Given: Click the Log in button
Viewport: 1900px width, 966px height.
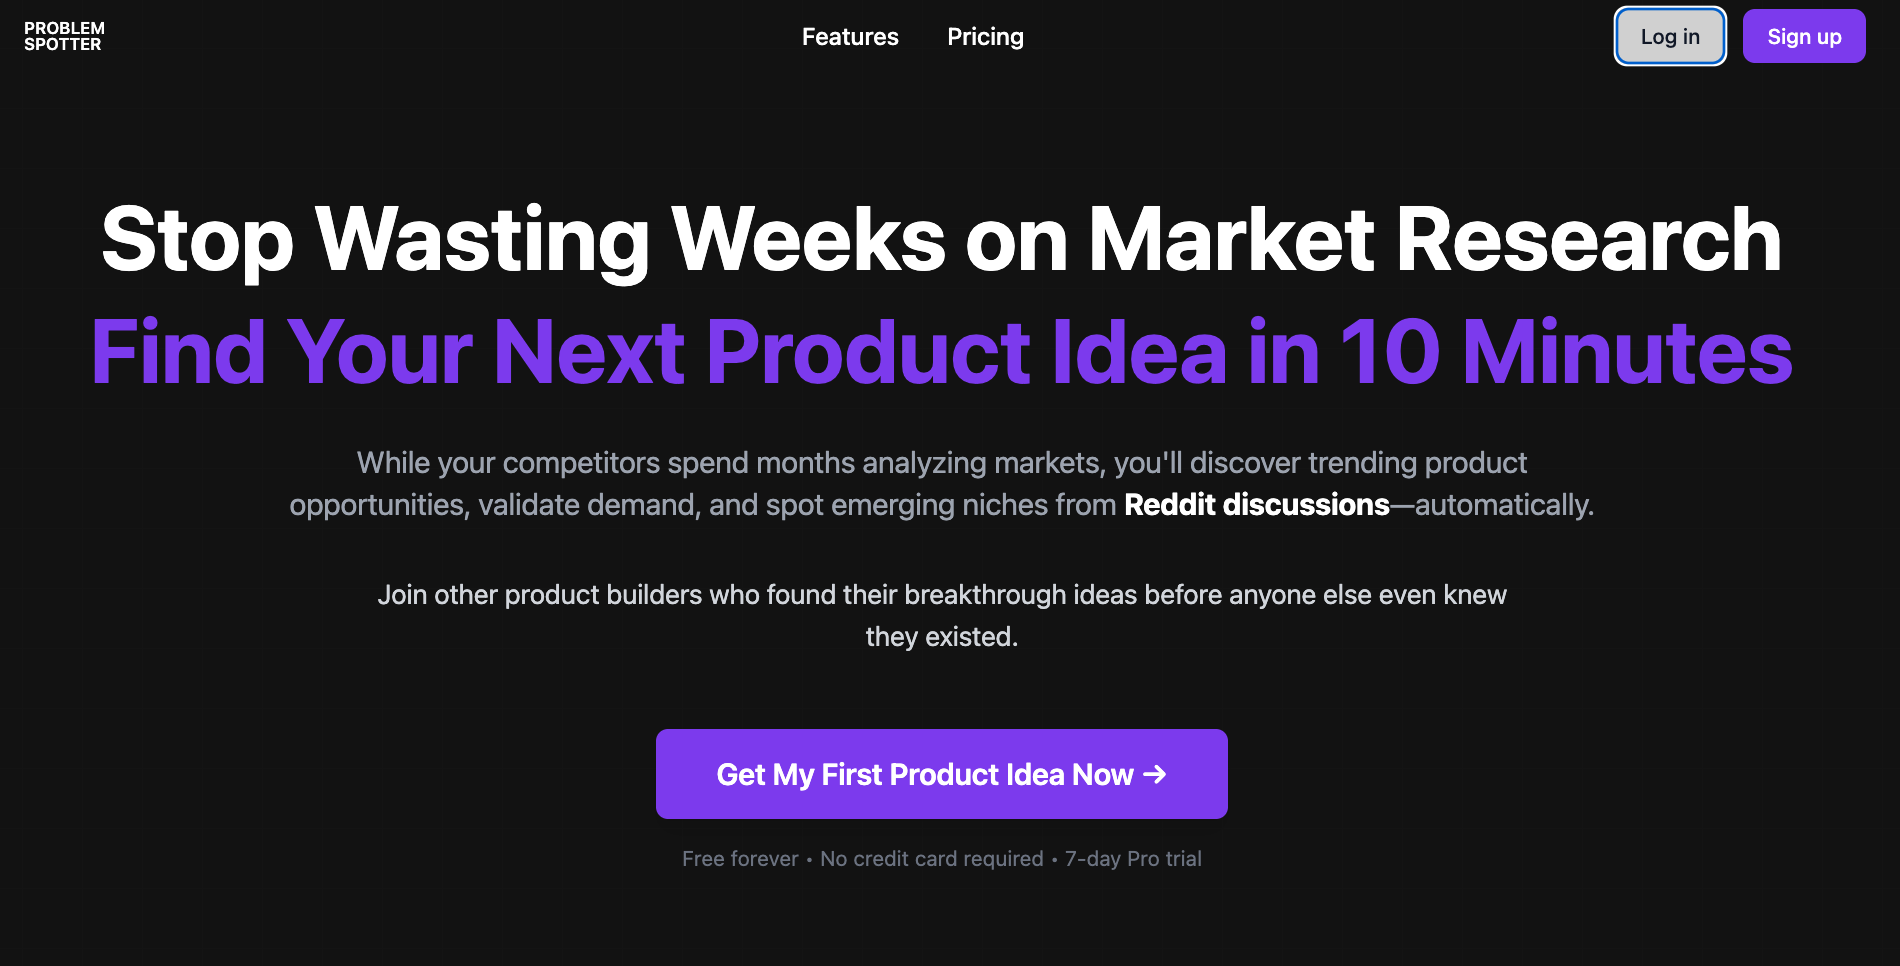Looking at the screenshot, I should [1670, 36].
